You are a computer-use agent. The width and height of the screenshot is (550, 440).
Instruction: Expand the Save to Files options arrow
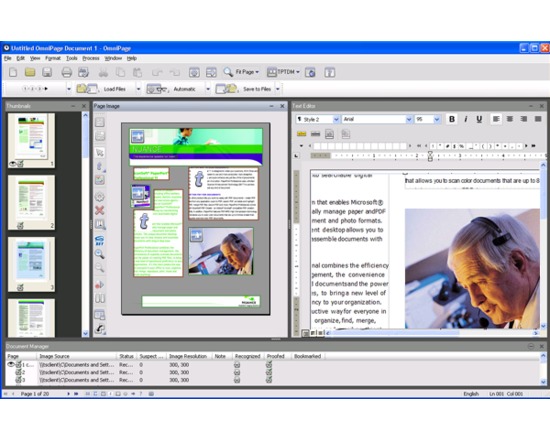278,89
